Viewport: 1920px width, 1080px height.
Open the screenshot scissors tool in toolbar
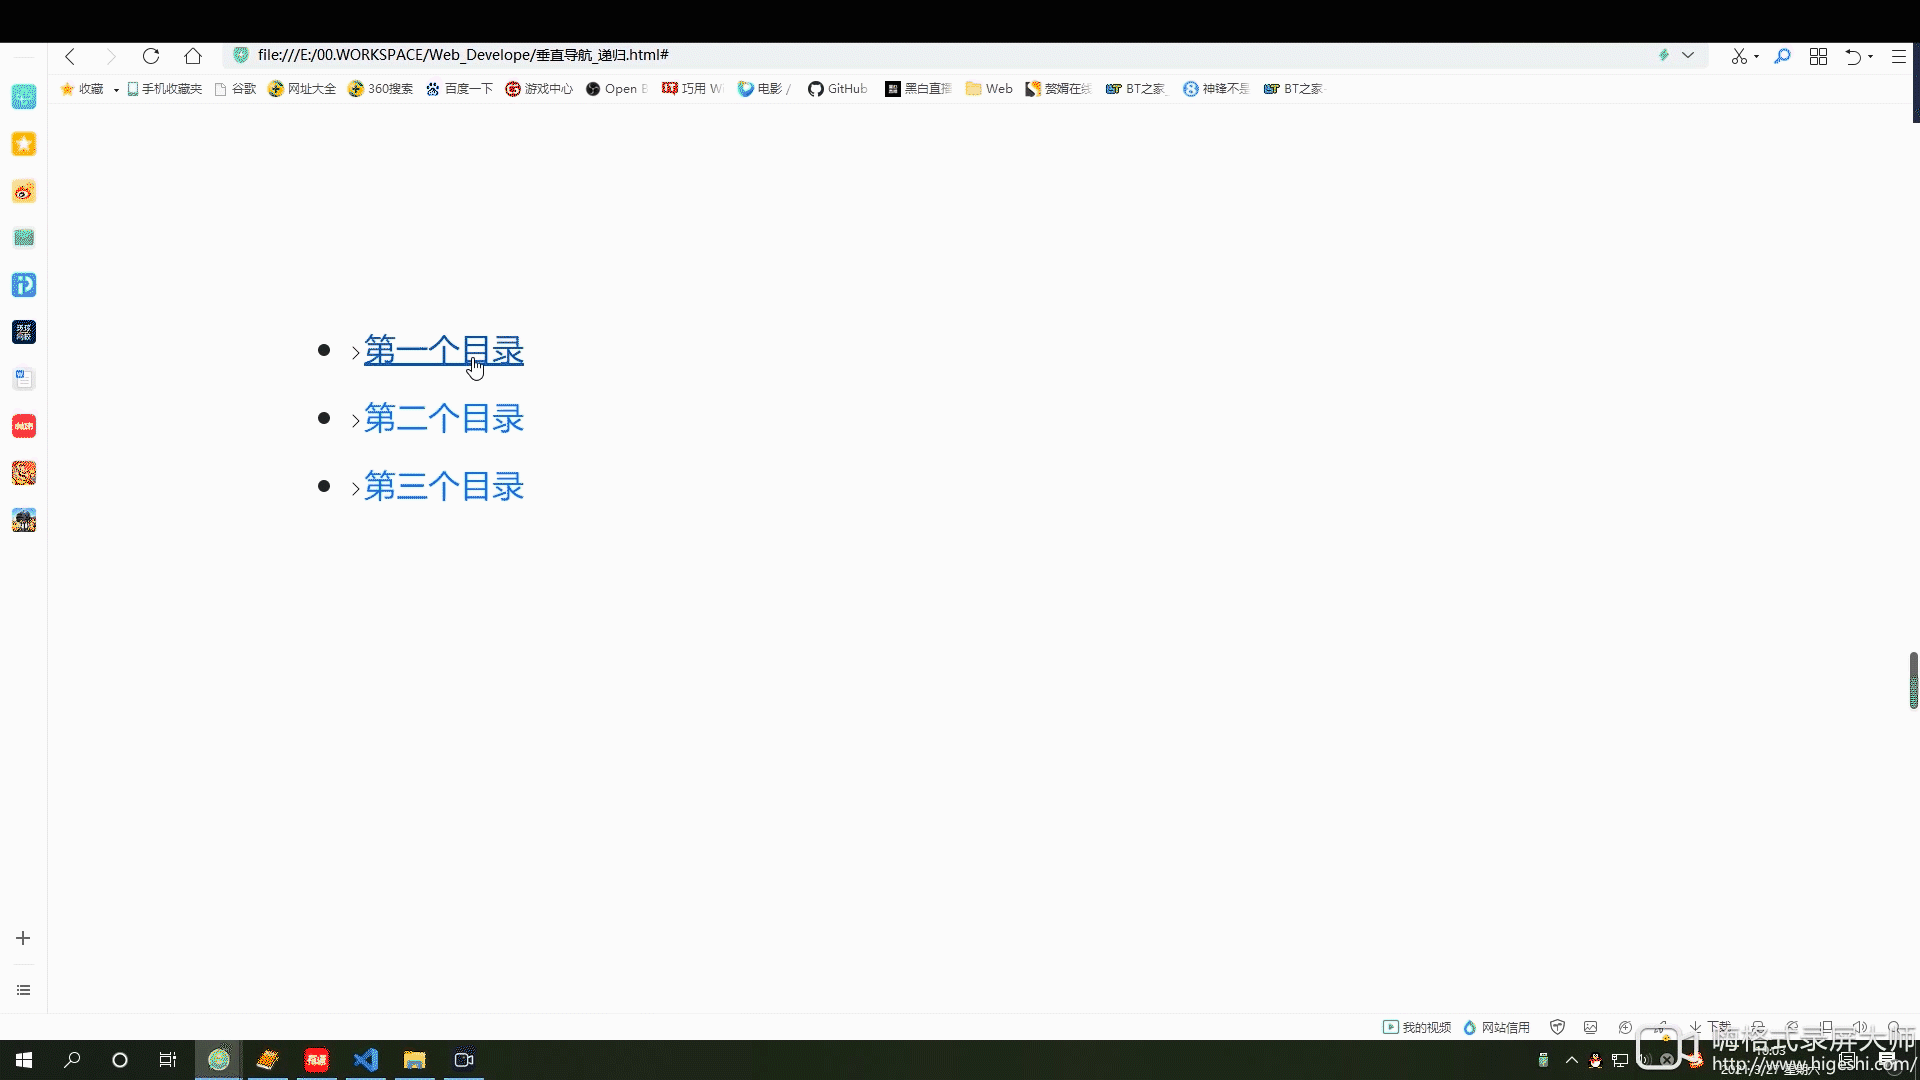point(1739,56)
